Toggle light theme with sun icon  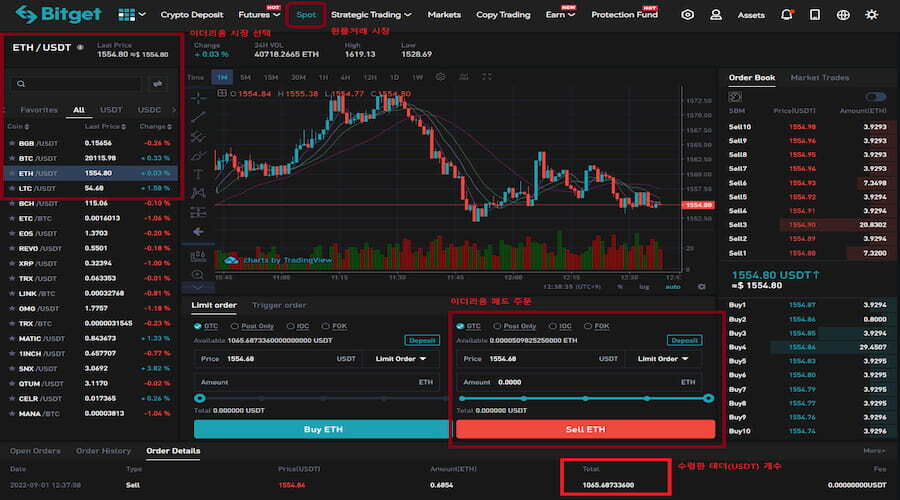pyautogui.click(x=871, y=15)
